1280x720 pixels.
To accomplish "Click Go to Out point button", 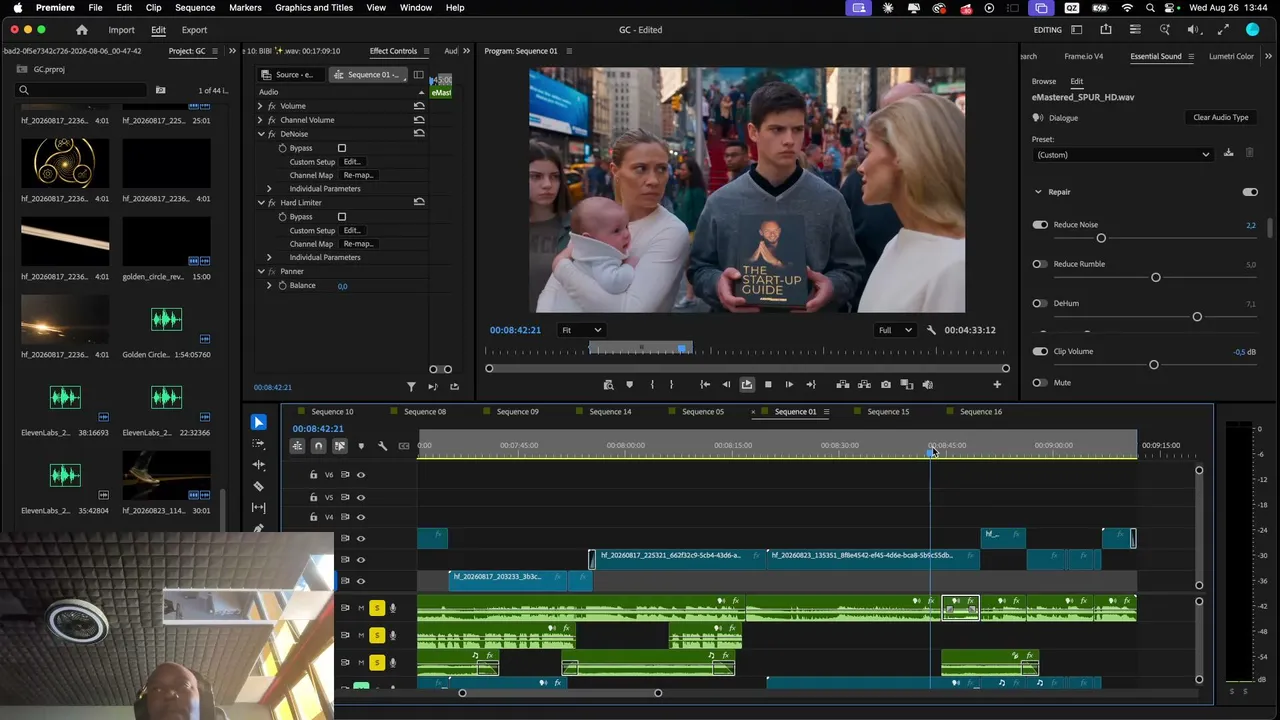I will click(809, 384).
